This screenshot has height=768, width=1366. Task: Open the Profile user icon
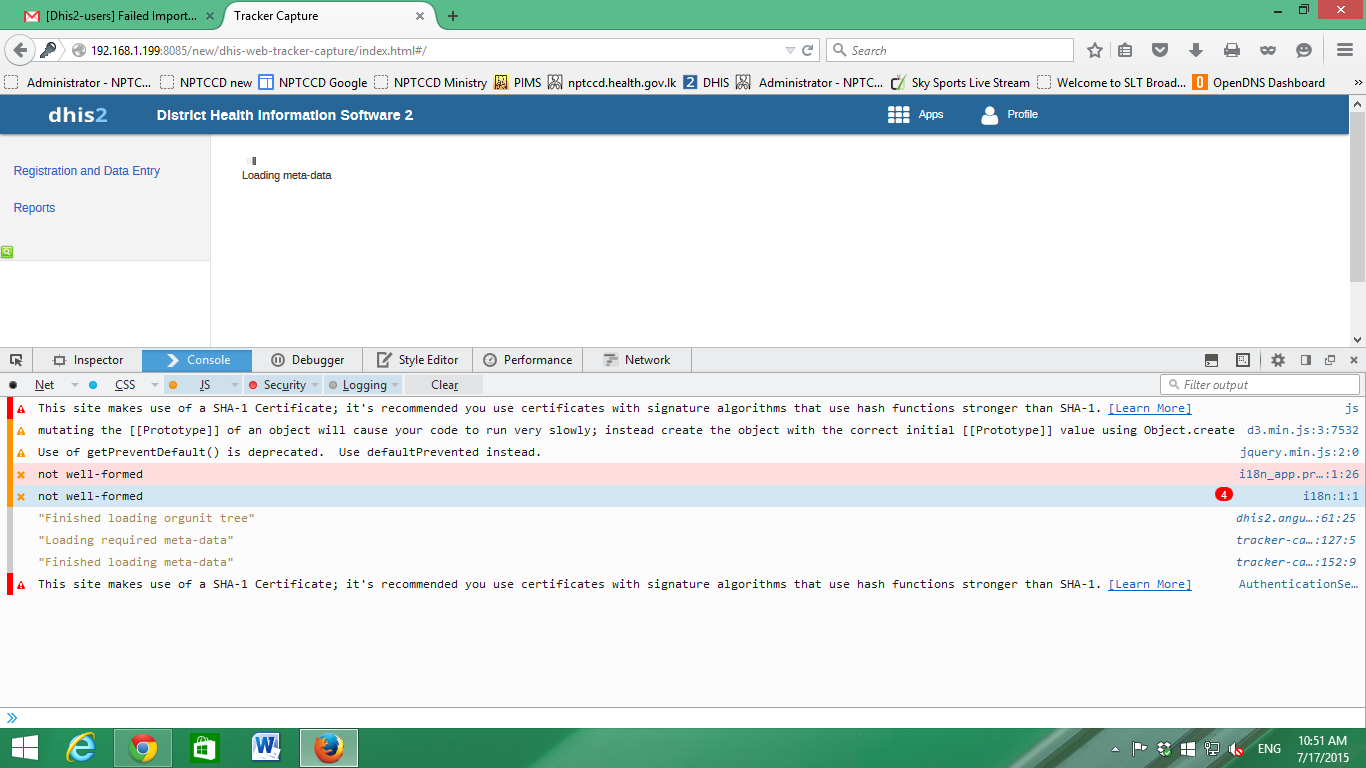[990, 115]
